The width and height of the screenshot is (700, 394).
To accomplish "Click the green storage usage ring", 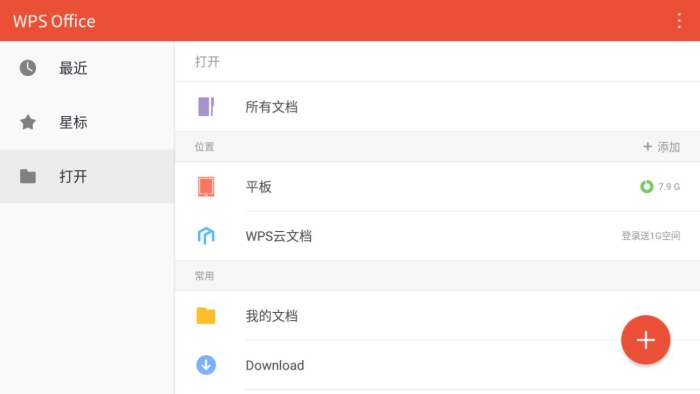I will (x=646, y=187).
